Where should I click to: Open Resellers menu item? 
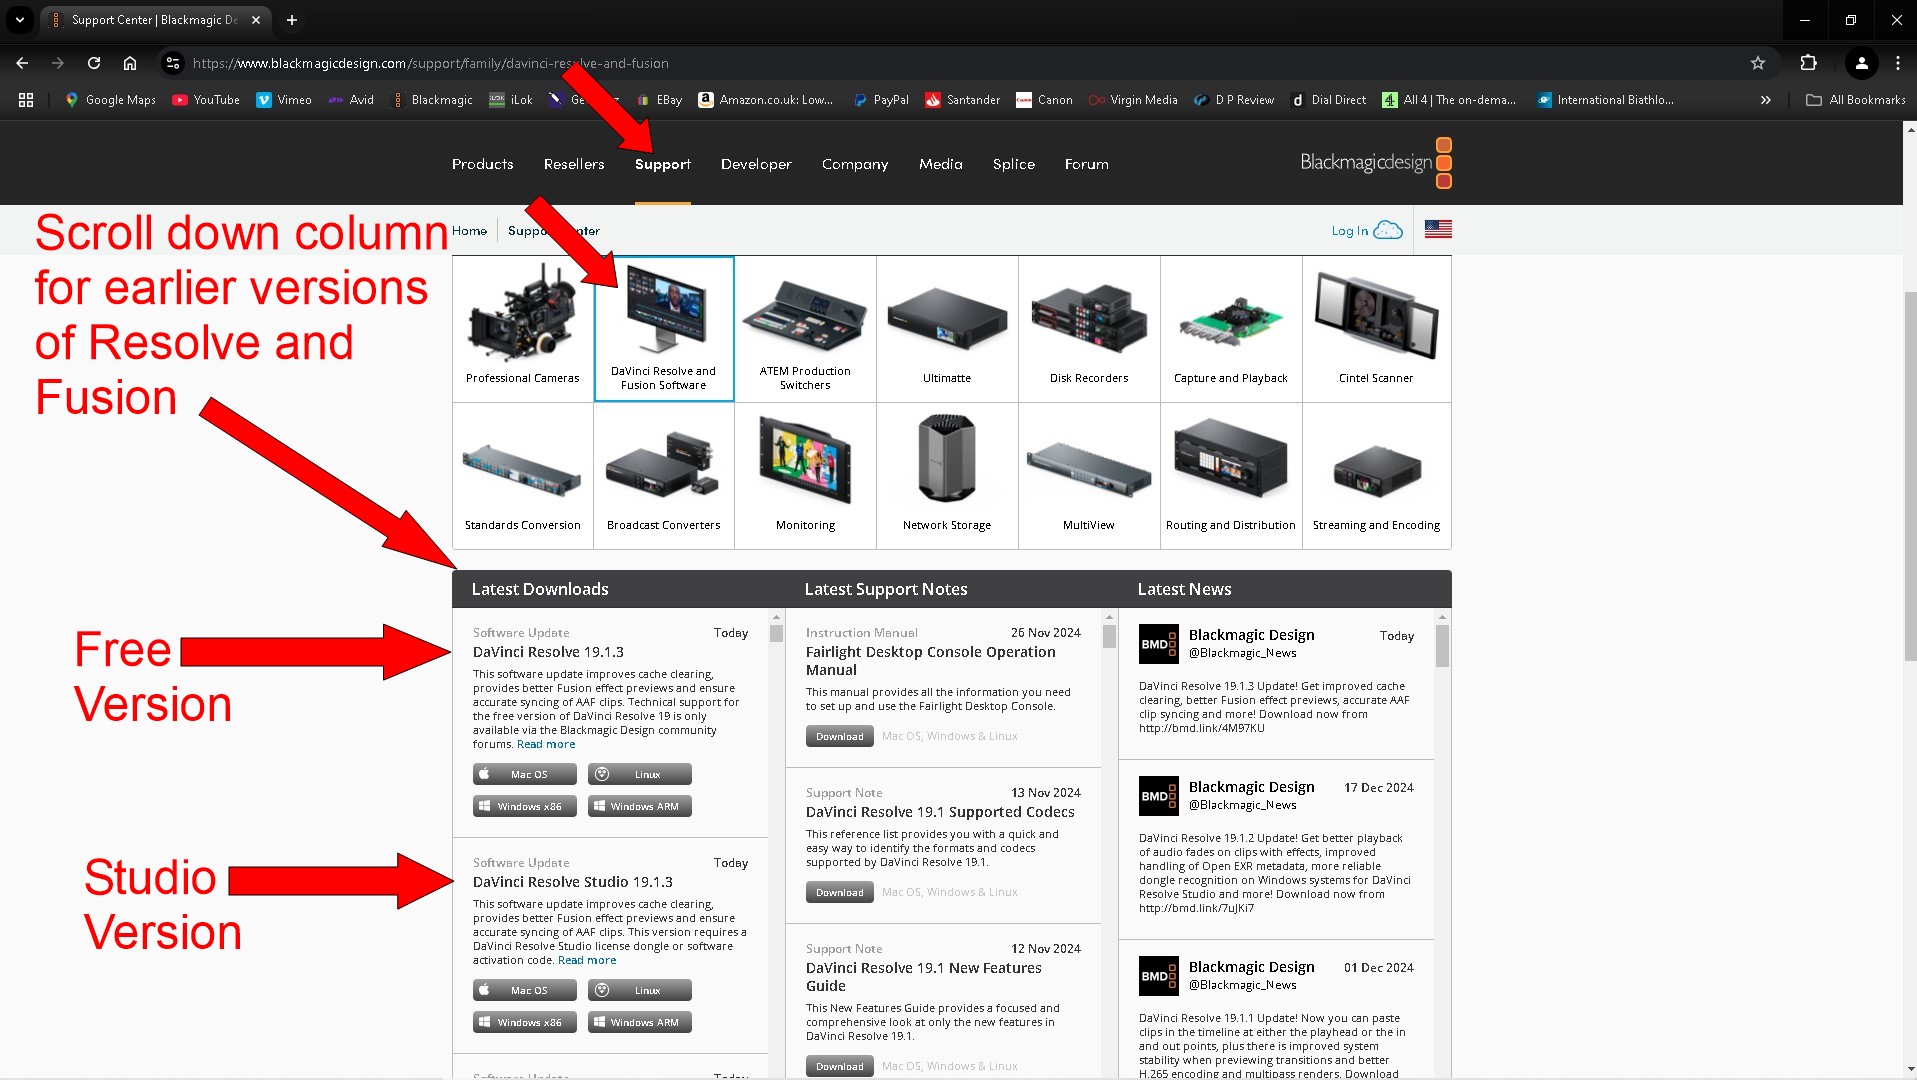point(574,164)
